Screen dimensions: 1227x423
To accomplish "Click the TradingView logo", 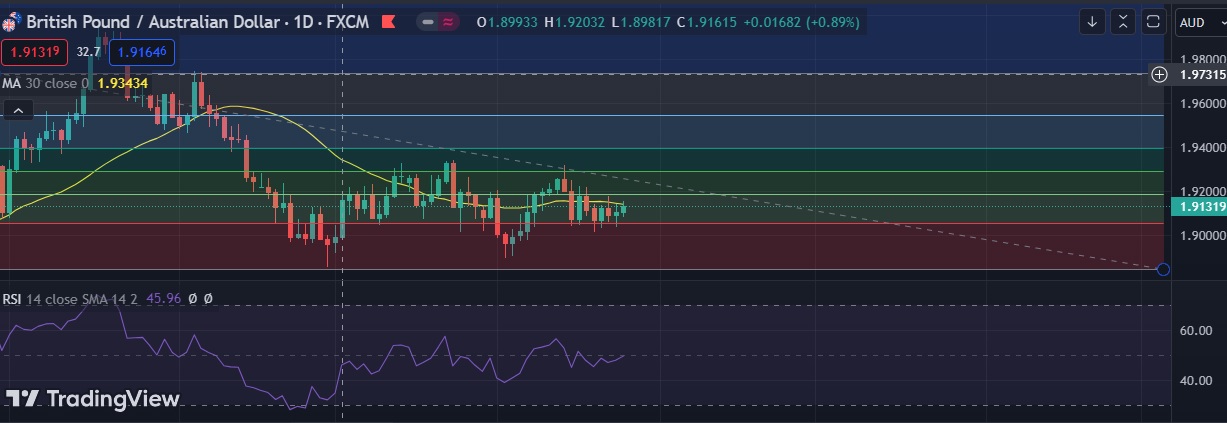I will click(x=93, y=399).
